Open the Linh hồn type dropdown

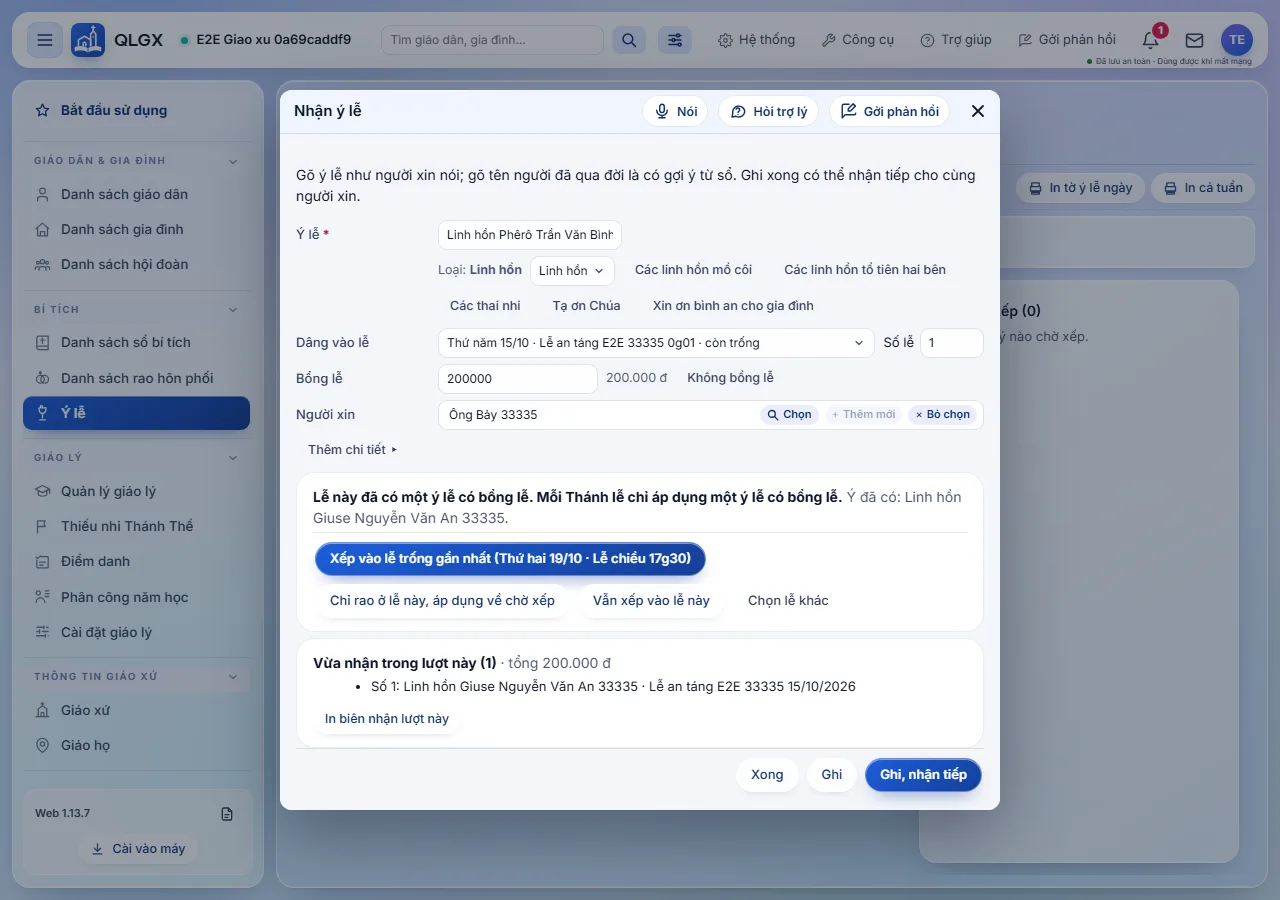pyautogui.click(x=572, y=271)
